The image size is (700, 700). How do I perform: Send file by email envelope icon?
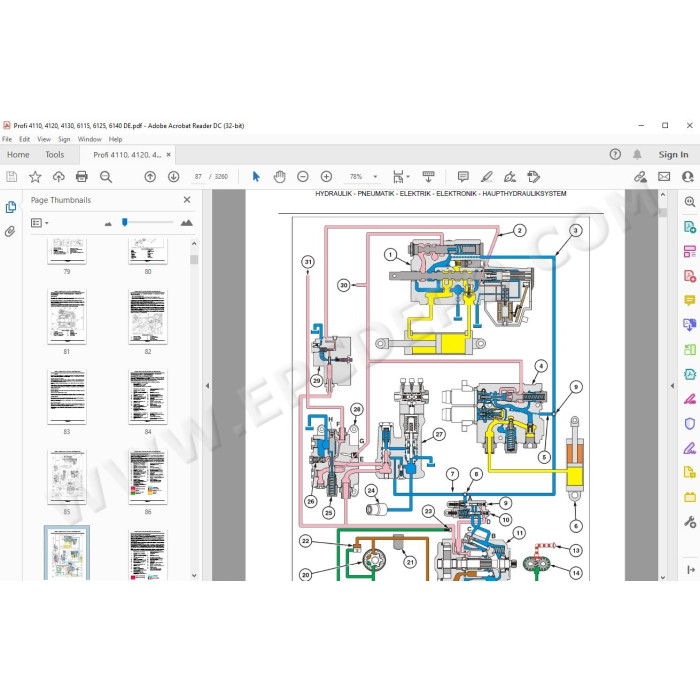point(664,177)
